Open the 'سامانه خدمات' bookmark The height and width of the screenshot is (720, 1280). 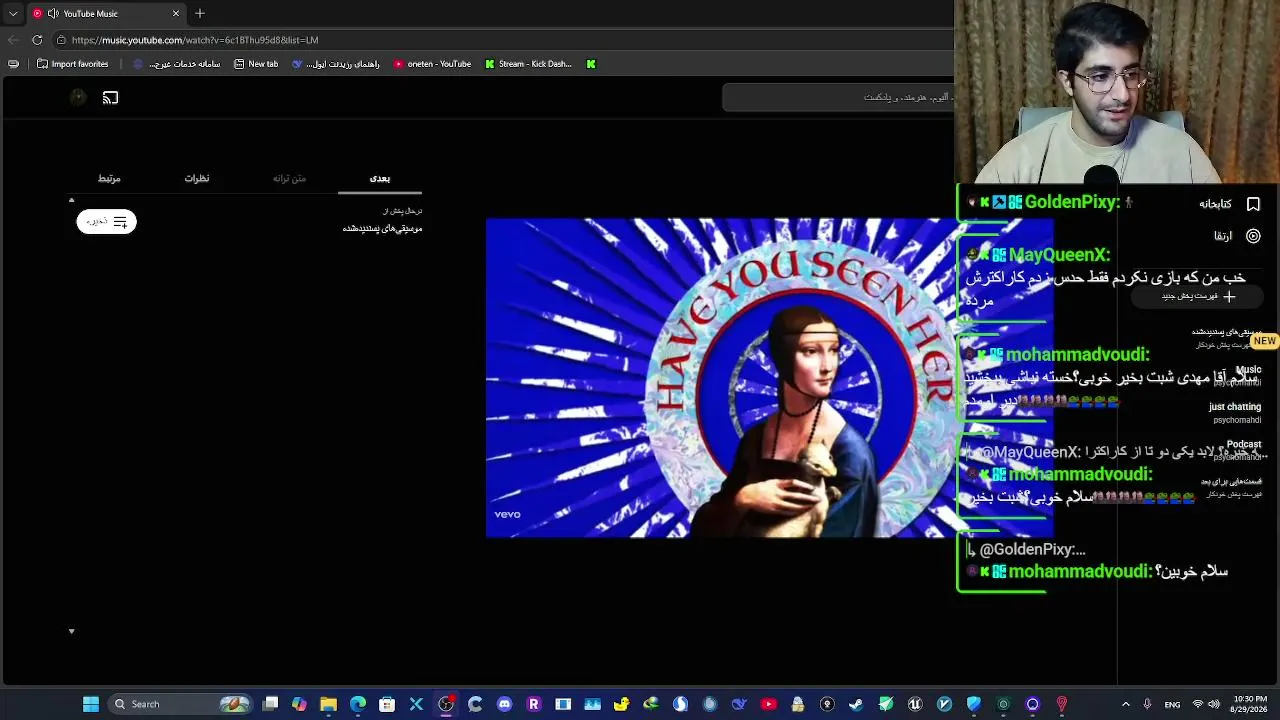pyautogui.click(x=177, y=64)
